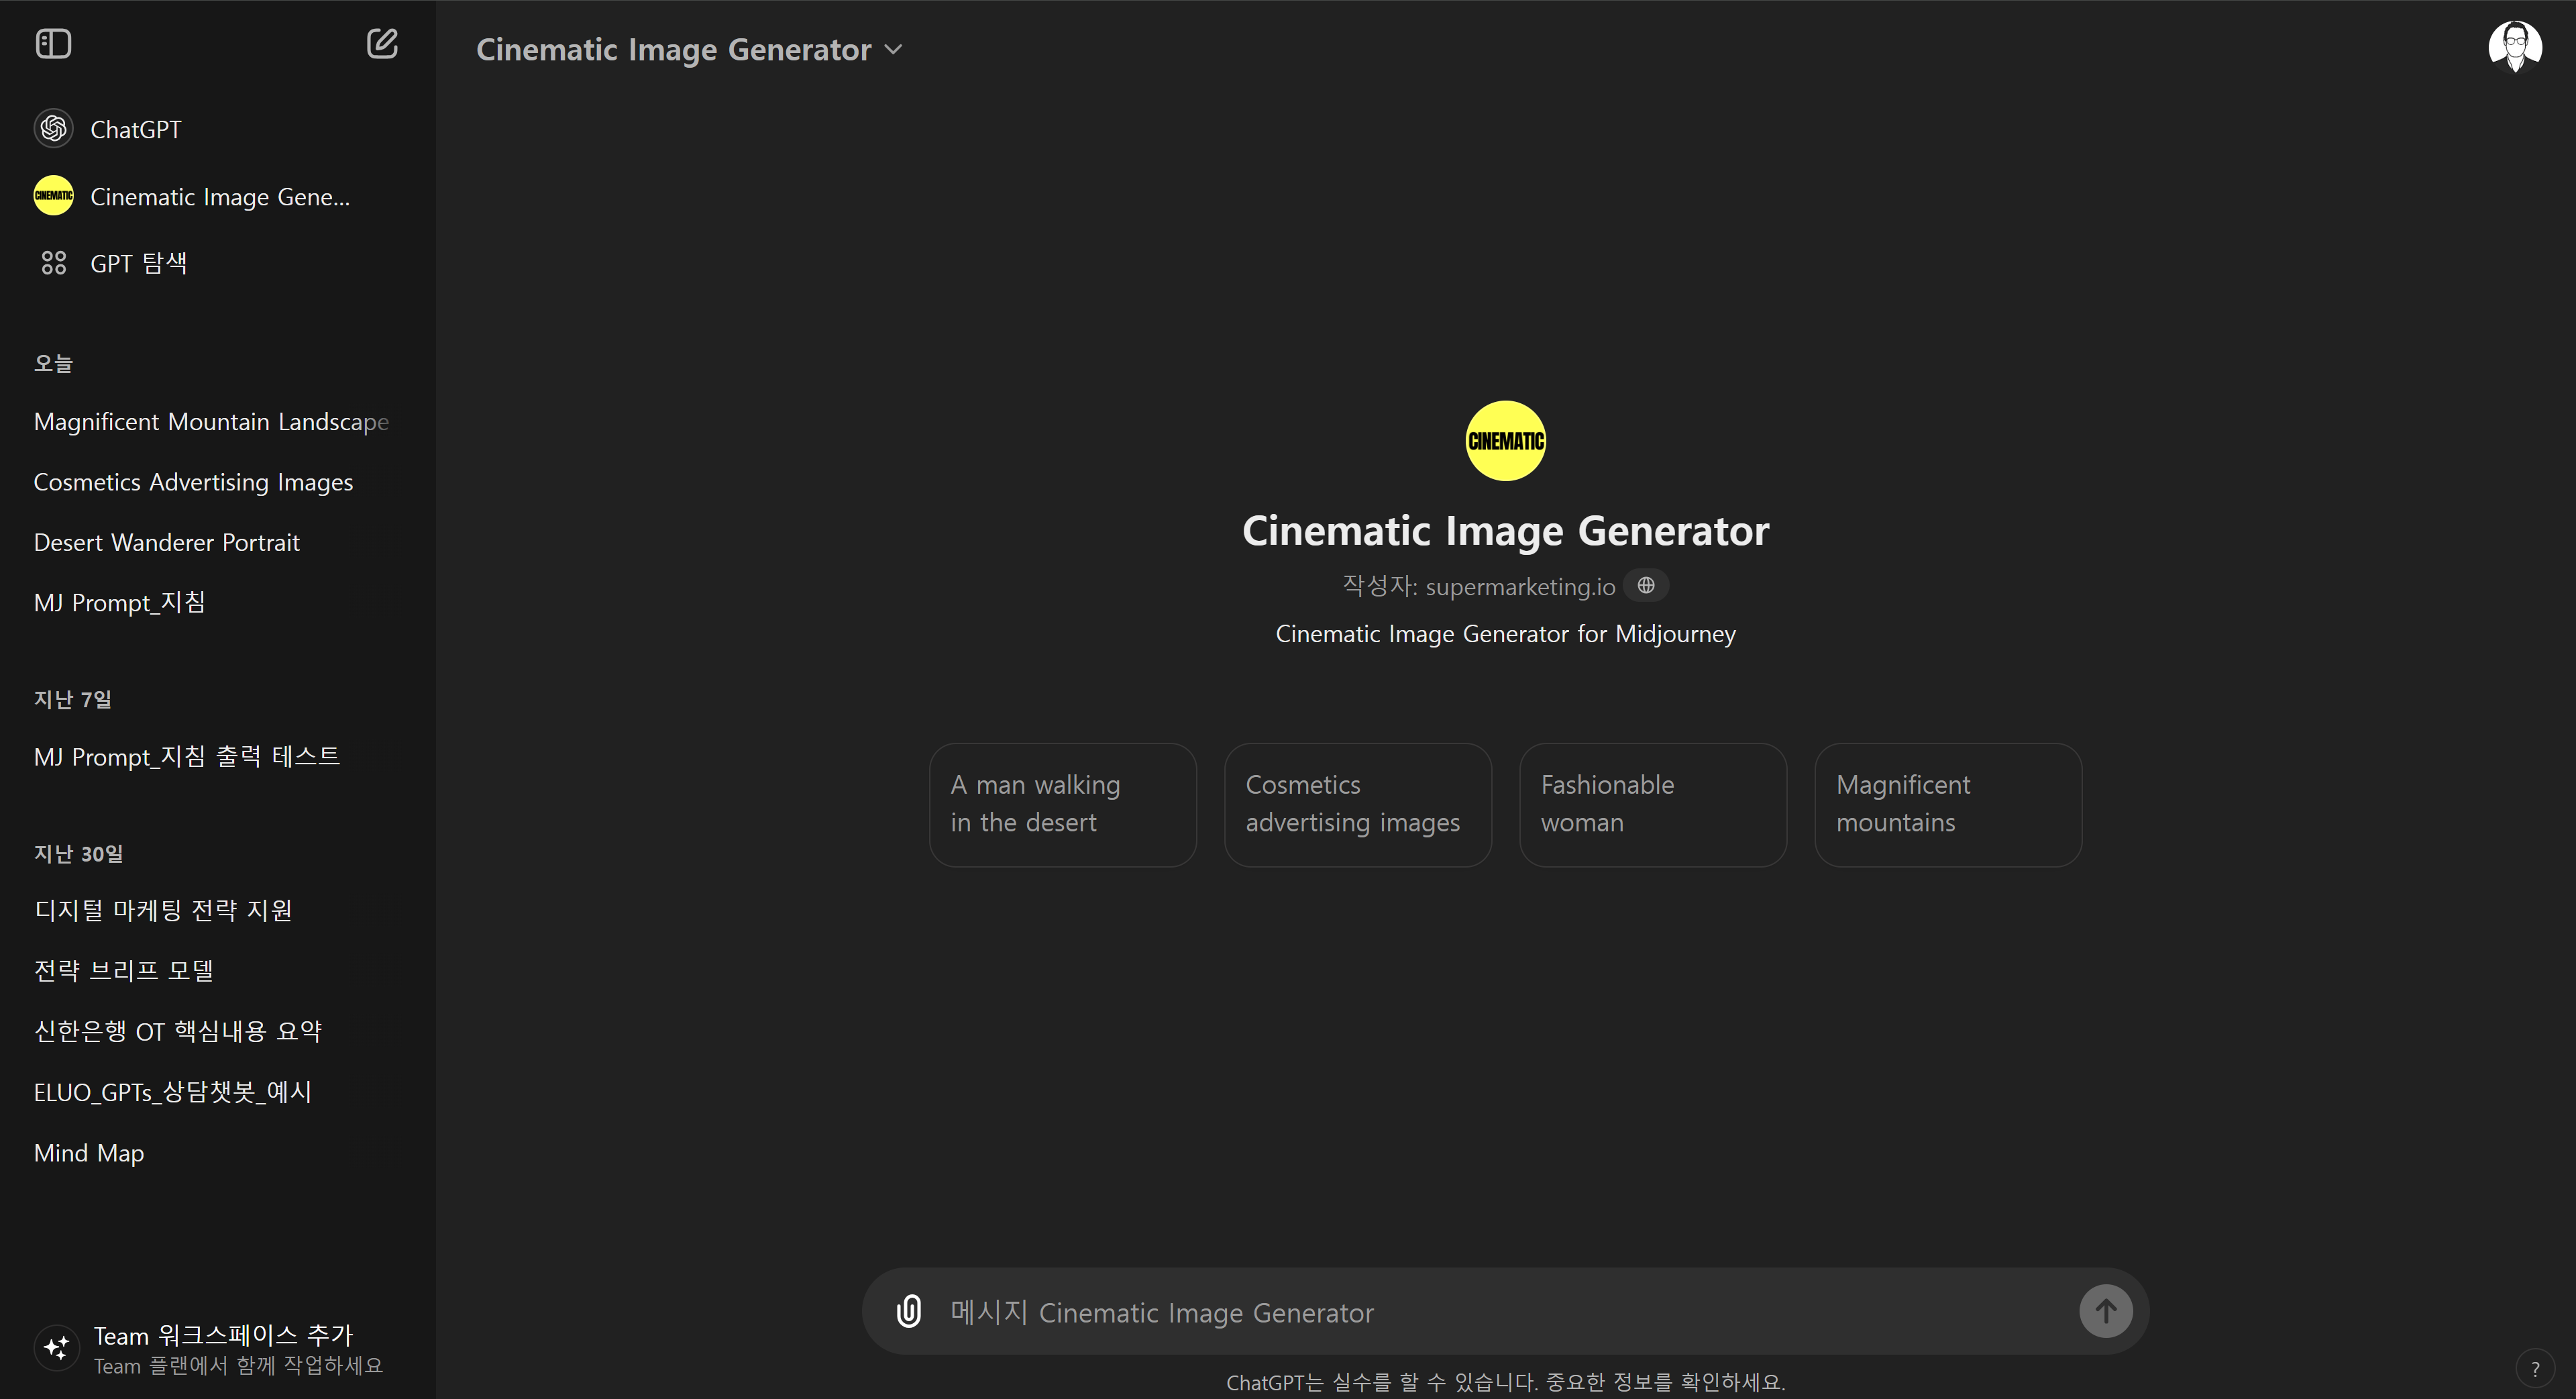The width and height of the screenshot is (2576, 1399).
Task: Click the ChatGPT는 실수를 할 수 있습니다 disclaimer
Action: point(1505,1382)
